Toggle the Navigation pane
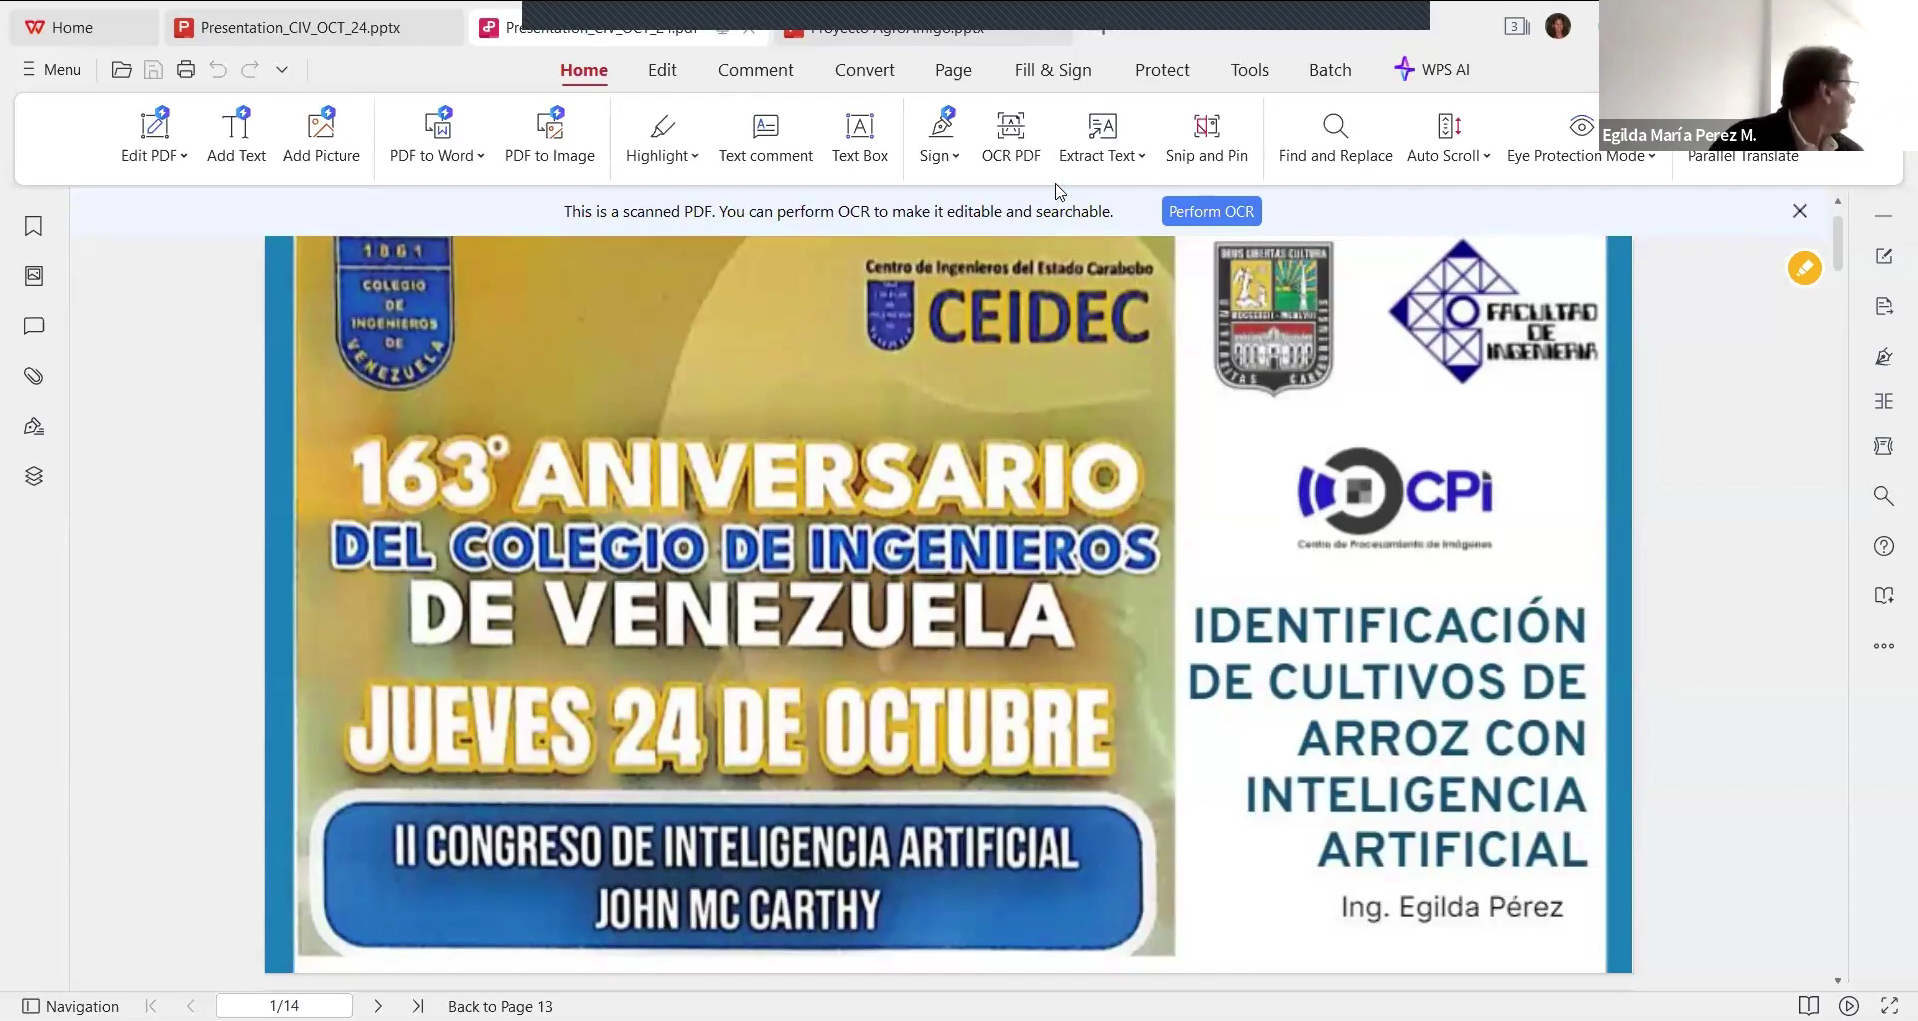 (71, 1006)
